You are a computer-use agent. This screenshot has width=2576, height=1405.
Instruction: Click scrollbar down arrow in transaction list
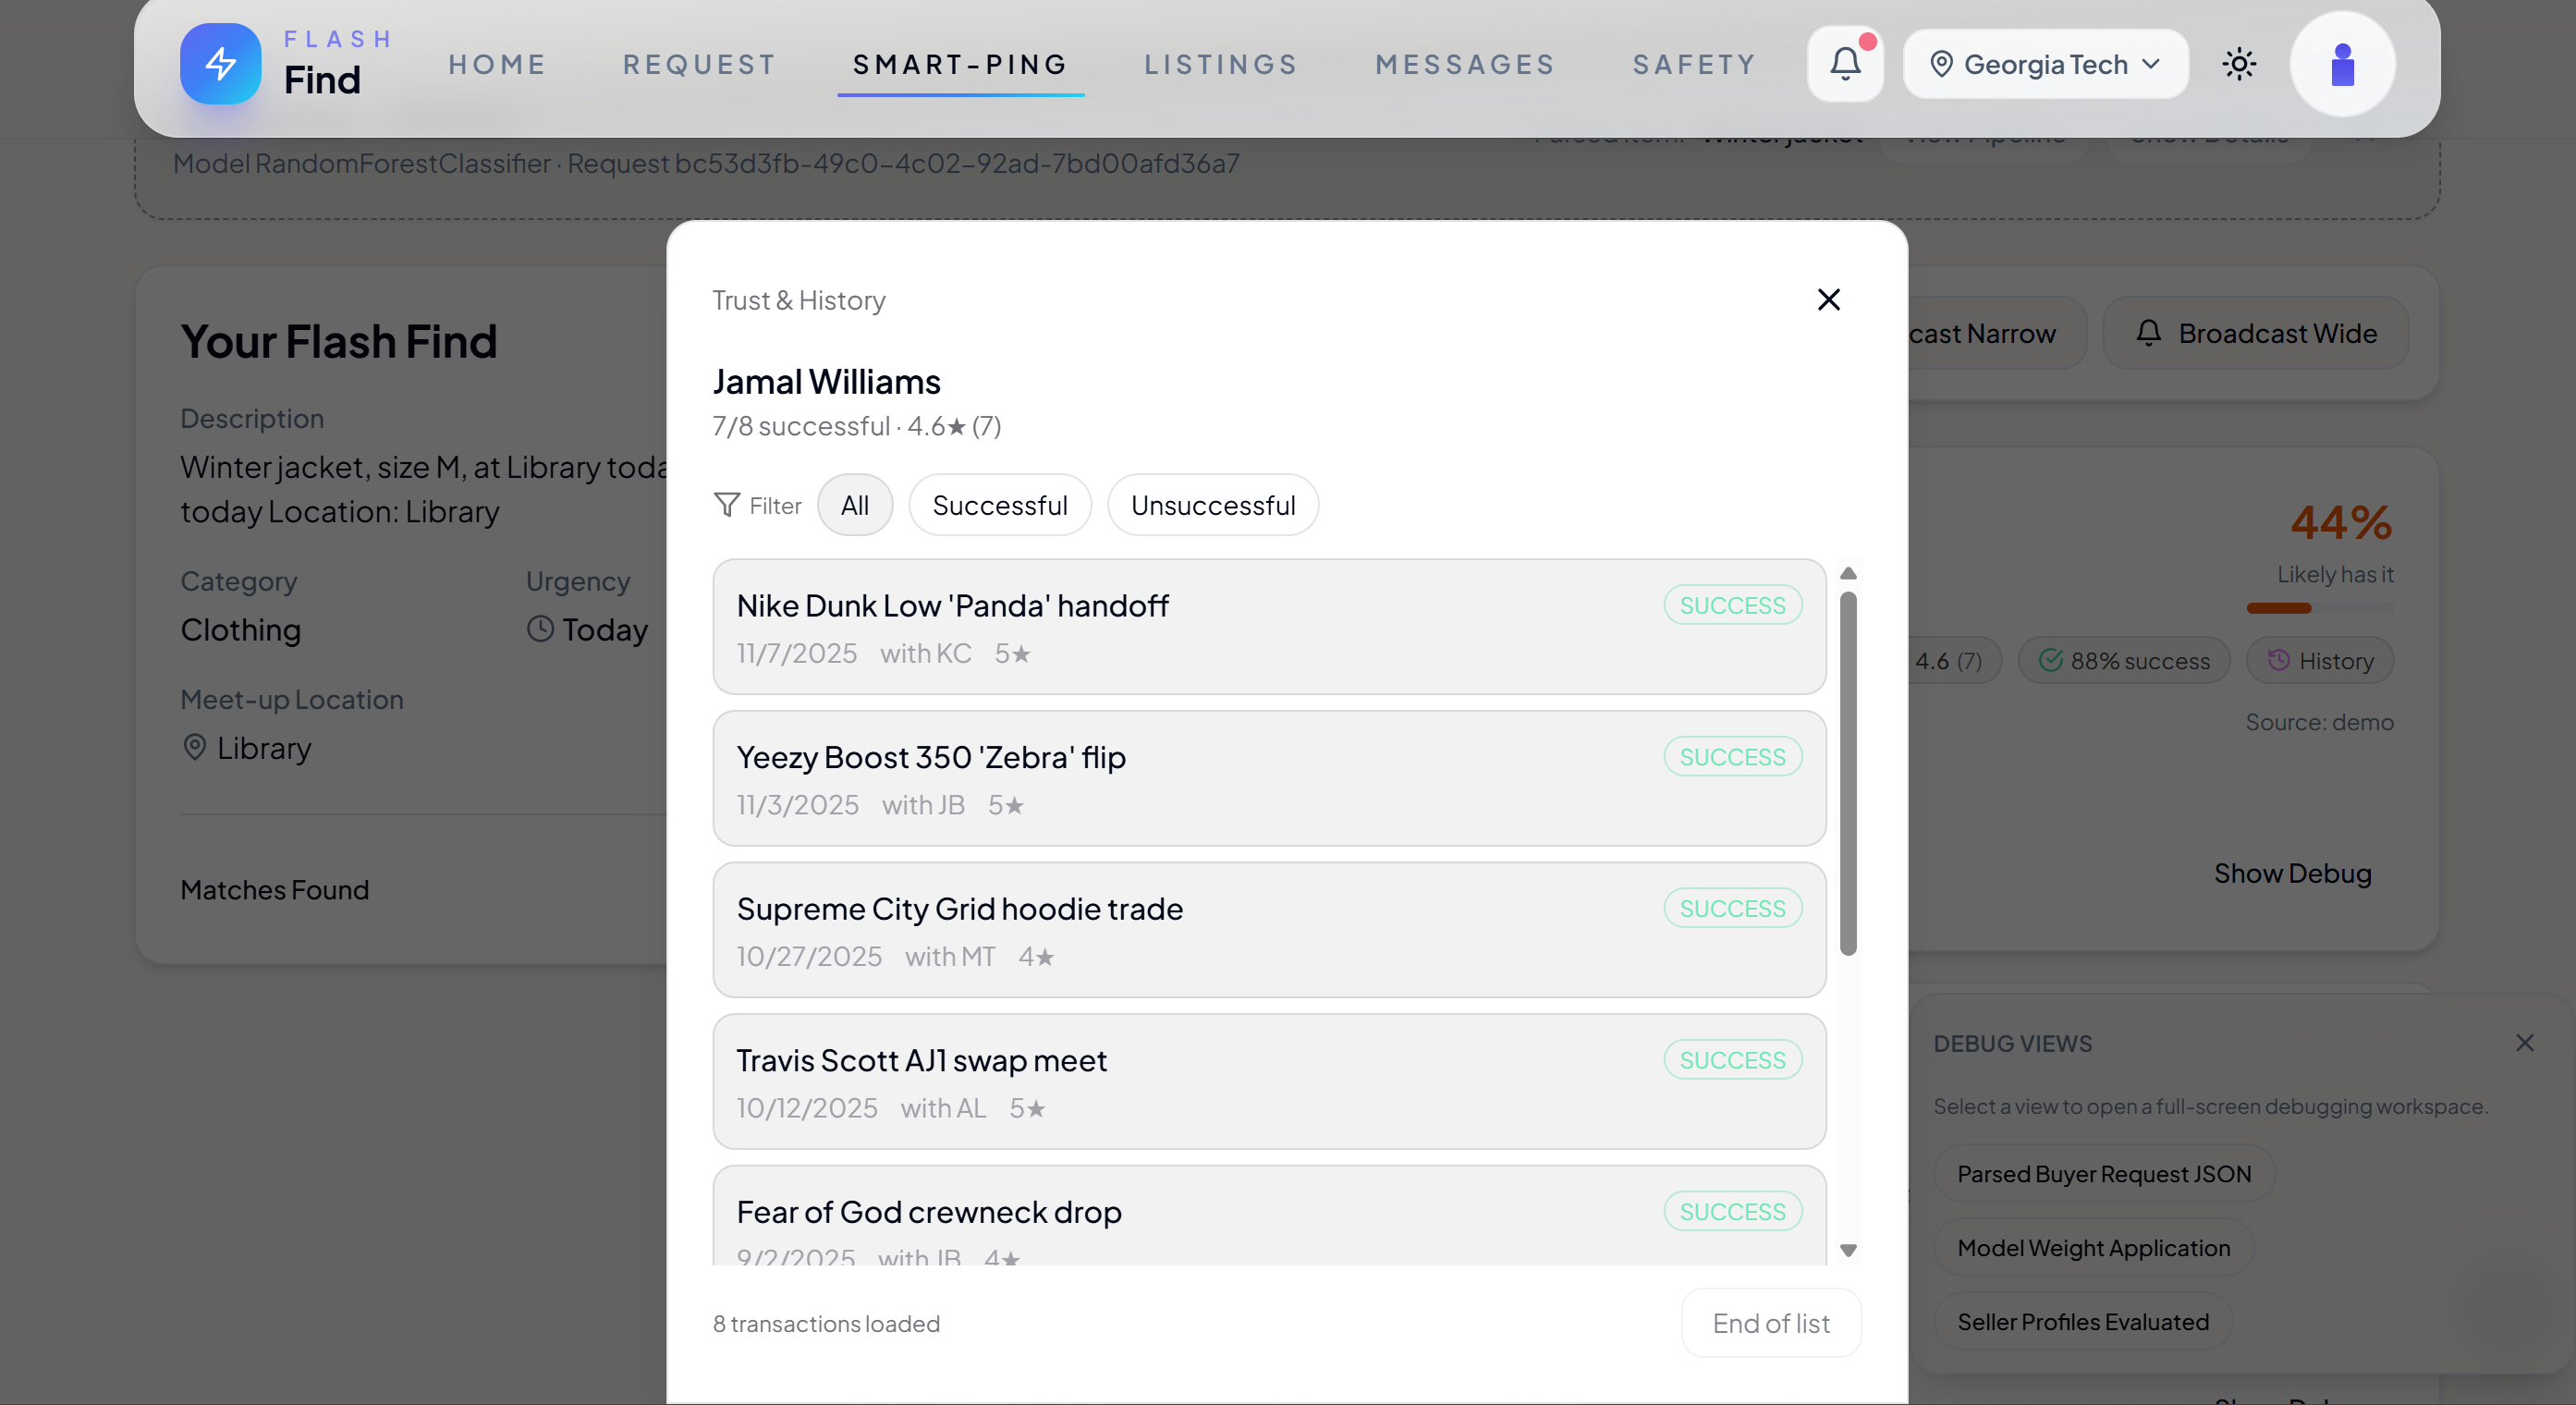(x=1848, y=1250)
